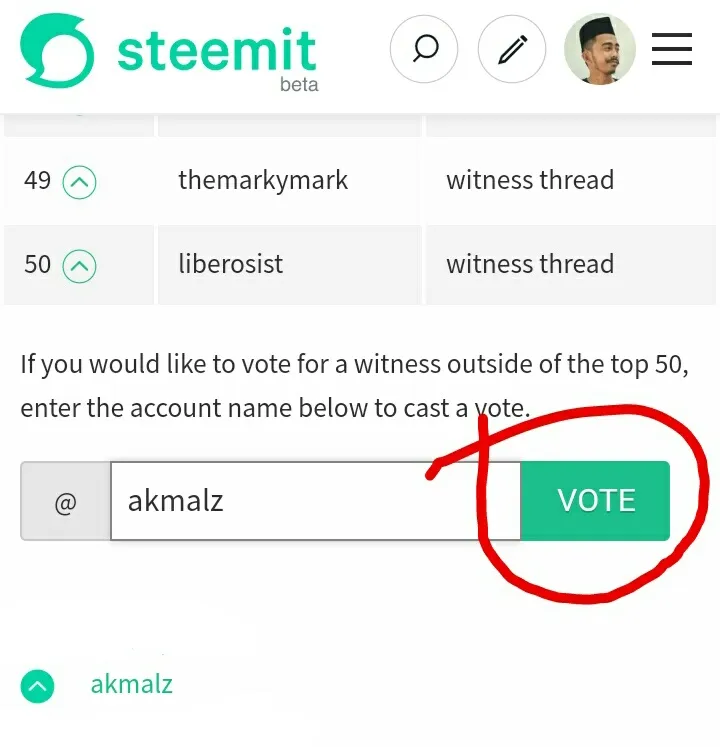720x747 pixels.
Task: Open the hamburger menu
Action: click(672, 49)
